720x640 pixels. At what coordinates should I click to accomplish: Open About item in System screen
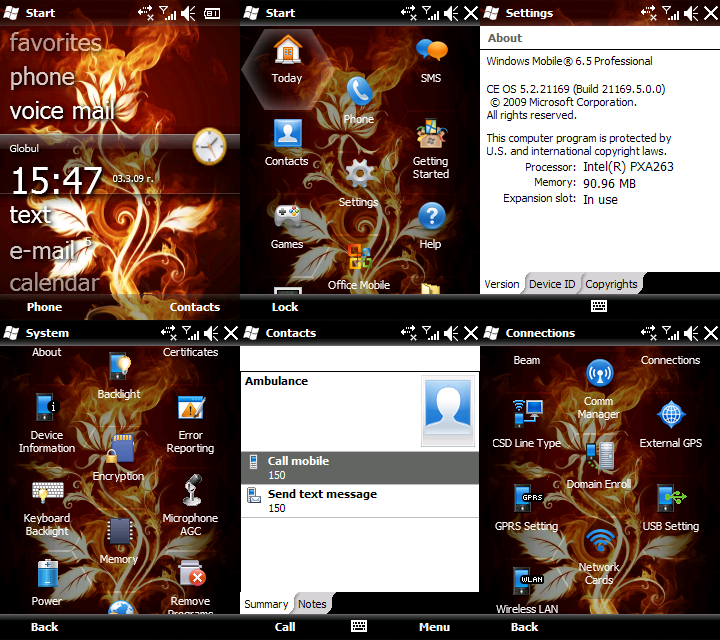(x=46, y=352)
